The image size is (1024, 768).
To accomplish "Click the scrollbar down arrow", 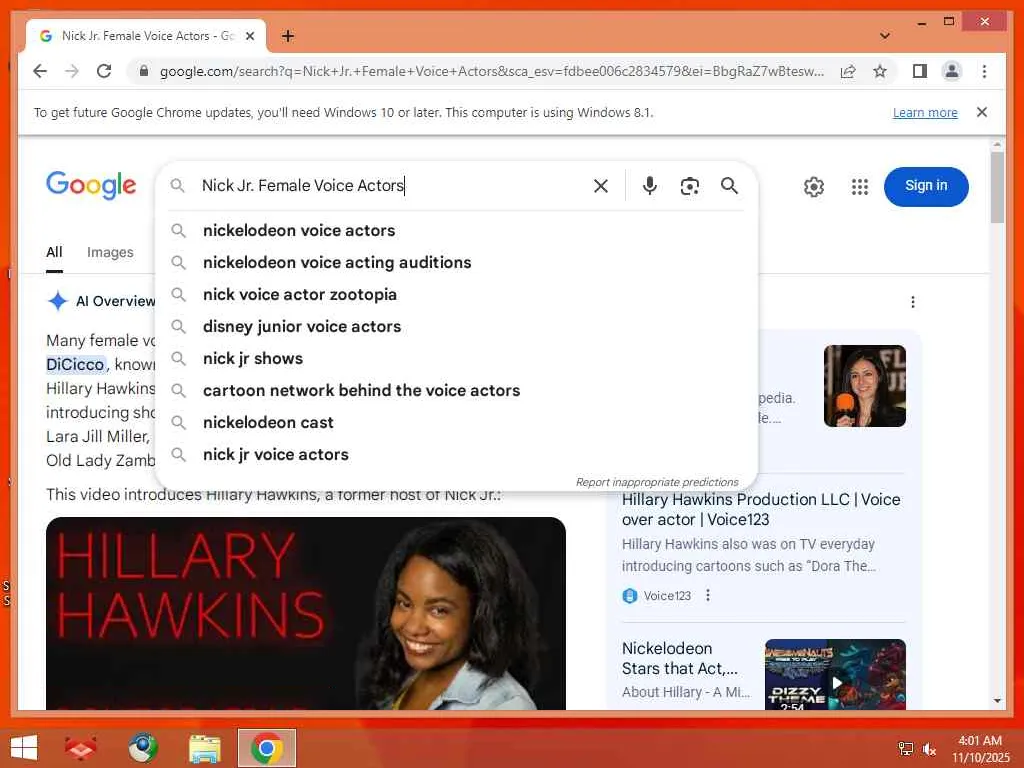I will pyautogui.click(x=997, y=701).
